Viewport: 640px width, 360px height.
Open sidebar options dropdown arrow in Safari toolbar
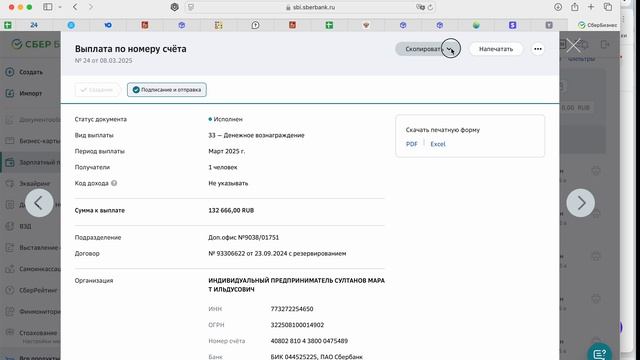tap(60, 7)
